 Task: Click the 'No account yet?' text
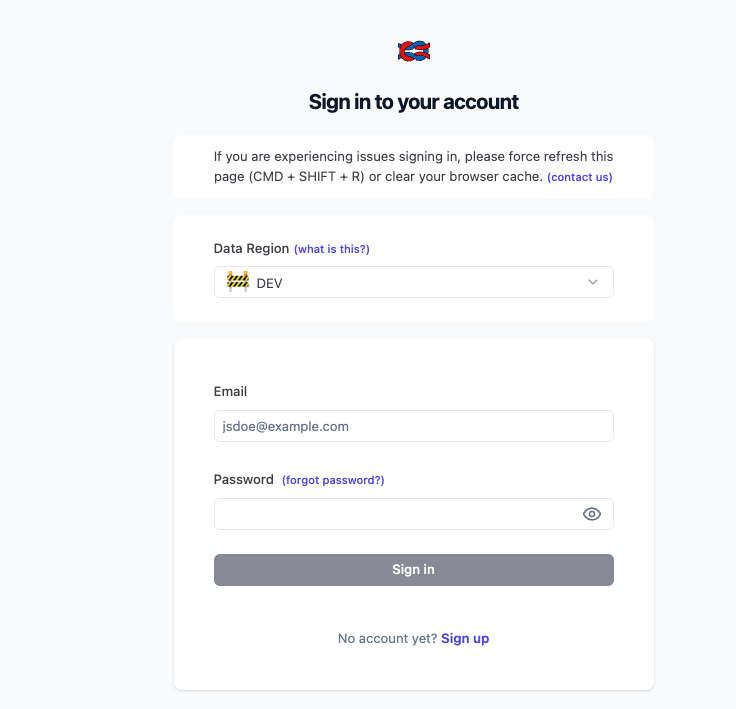[x=387, y=638]
